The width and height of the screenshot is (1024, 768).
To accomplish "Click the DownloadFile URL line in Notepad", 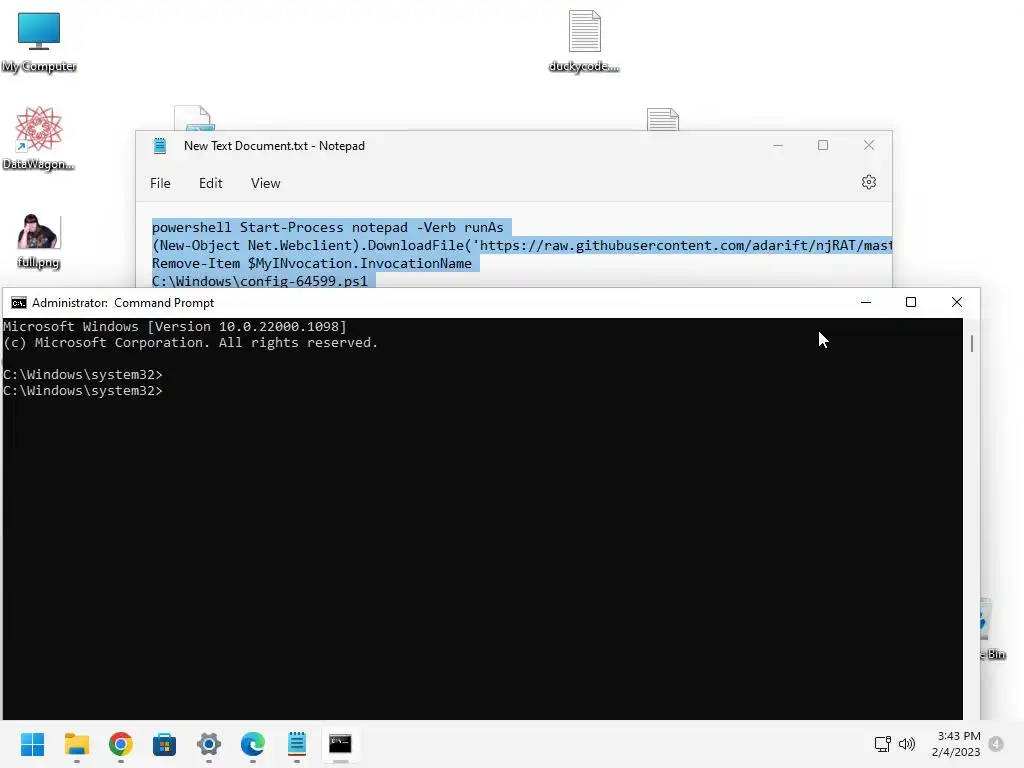I will click(522, 246).
